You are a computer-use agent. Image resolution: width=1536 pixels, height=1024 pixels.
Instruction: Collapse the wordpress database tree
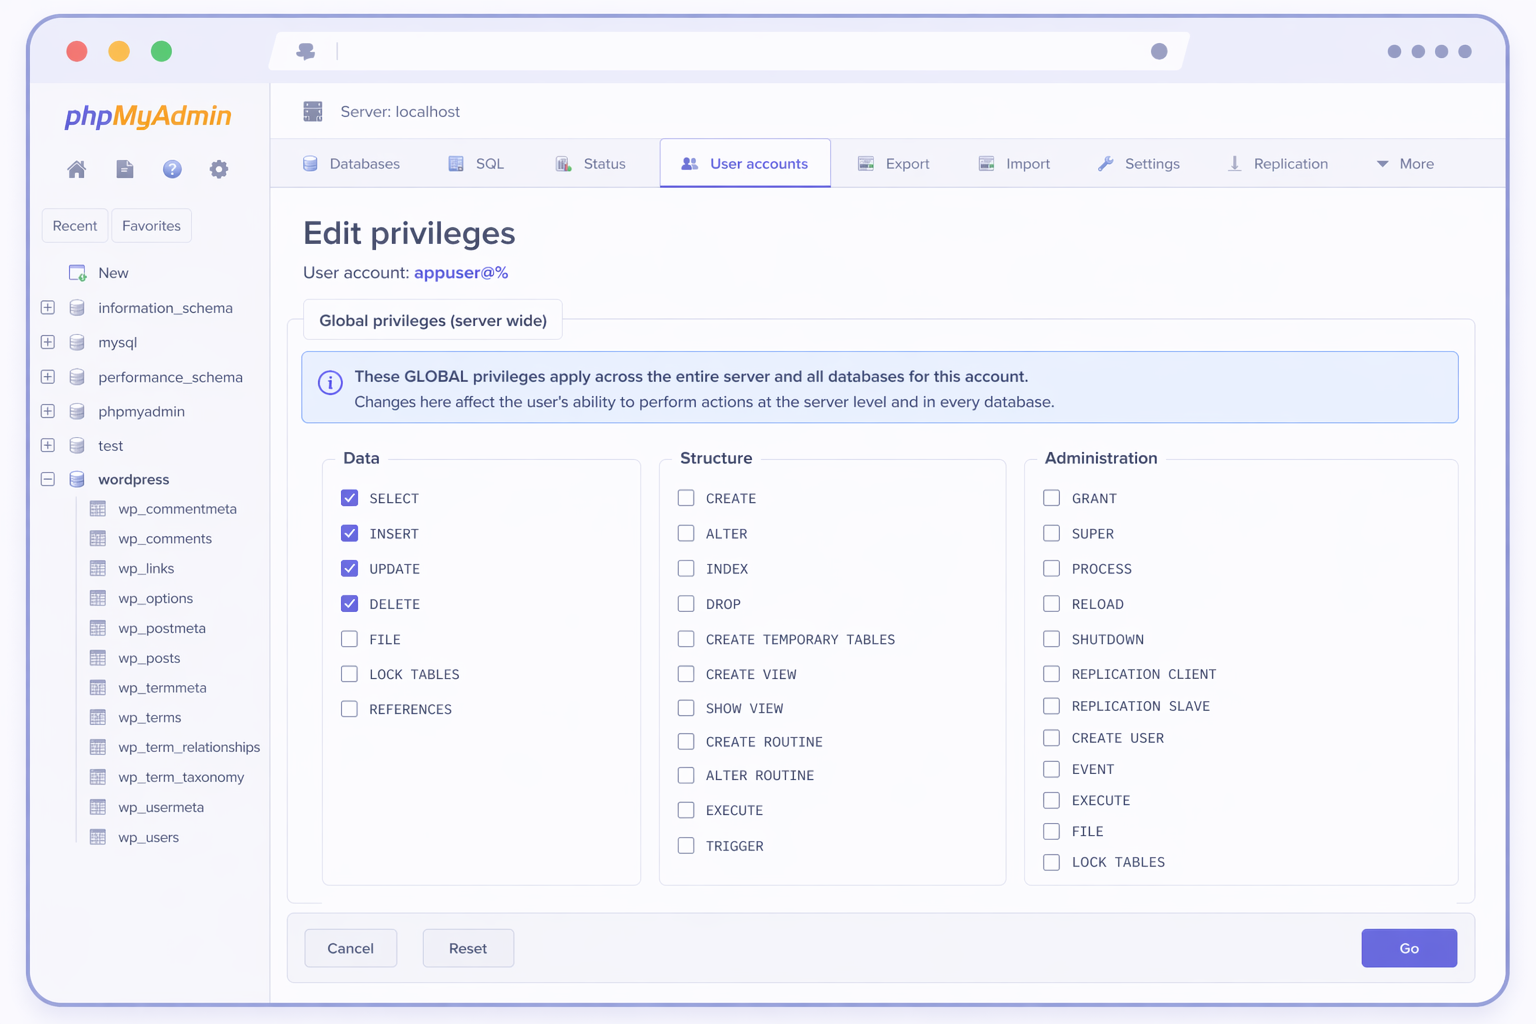[x=47, y=479]
